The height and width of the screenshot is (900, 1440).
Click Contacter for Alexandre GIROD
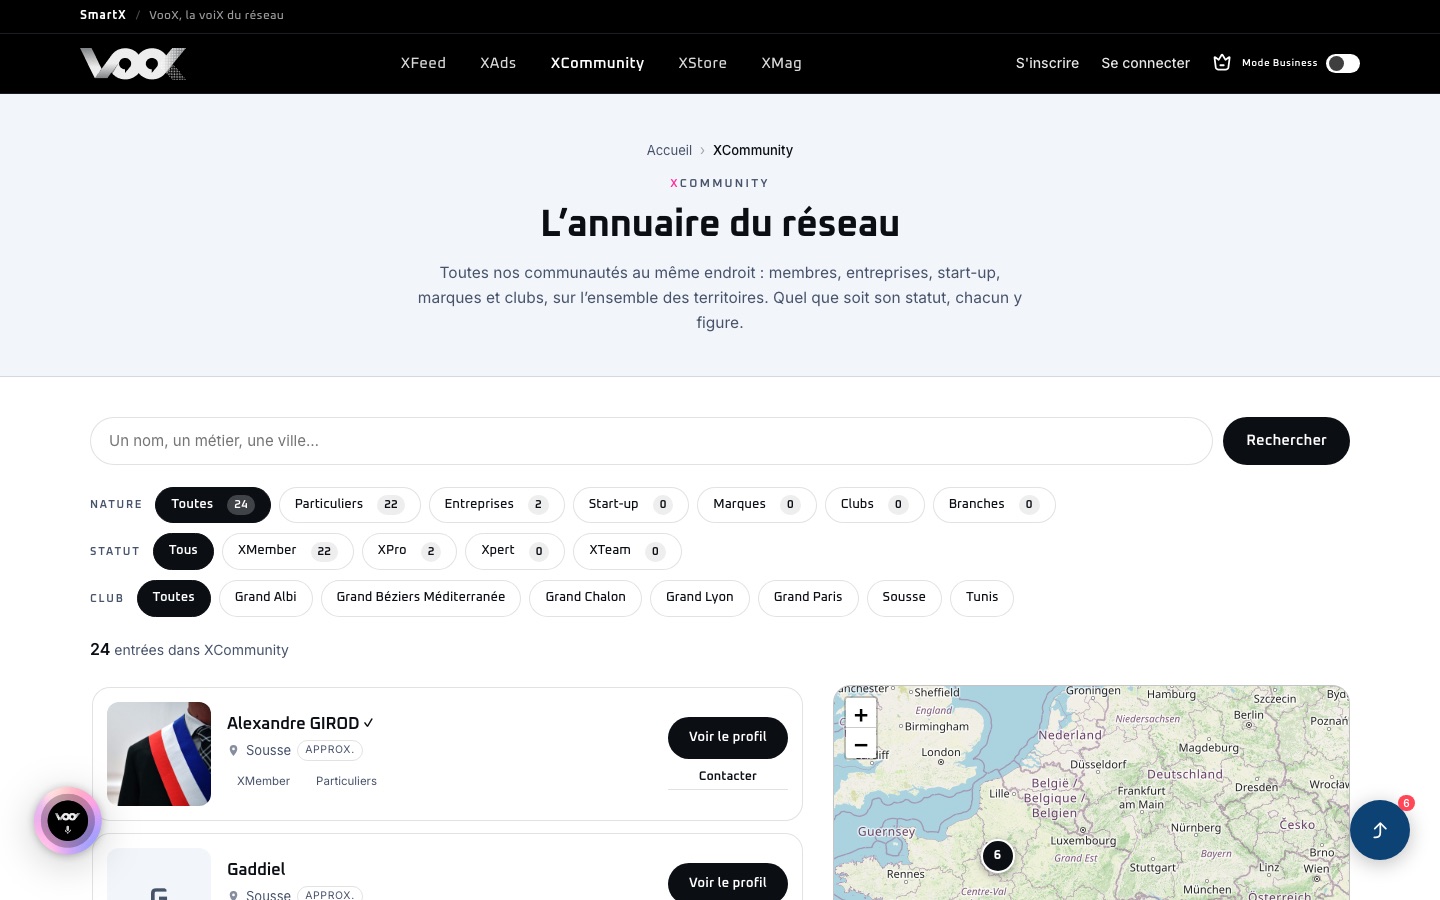pyautogui.click(x=728, y=776)
